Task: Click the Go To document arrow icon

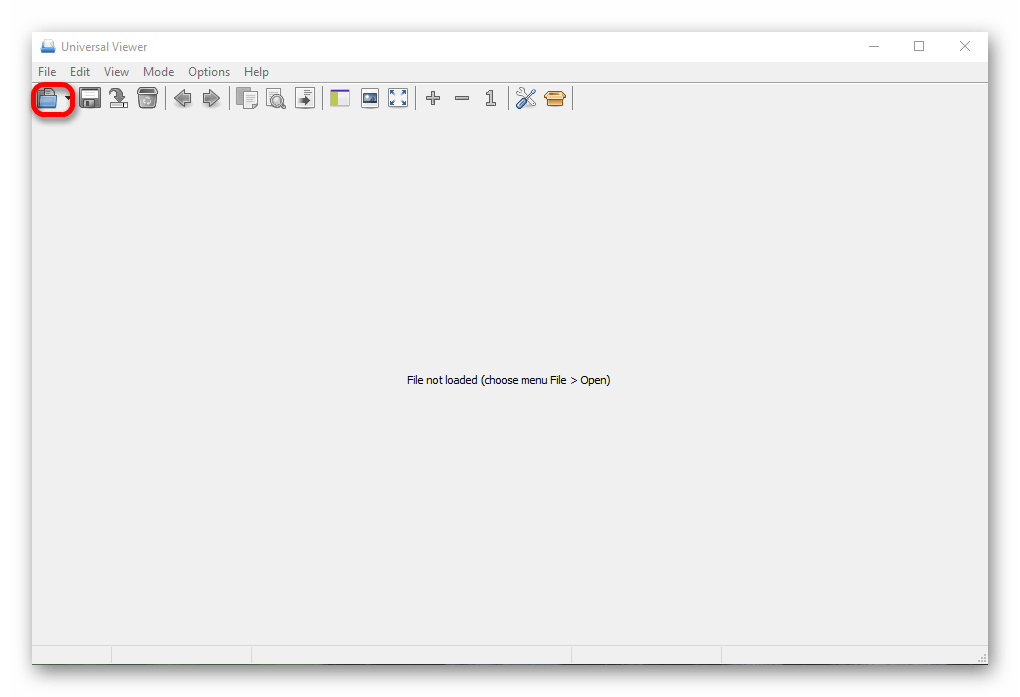Action: tap(304, 98)
